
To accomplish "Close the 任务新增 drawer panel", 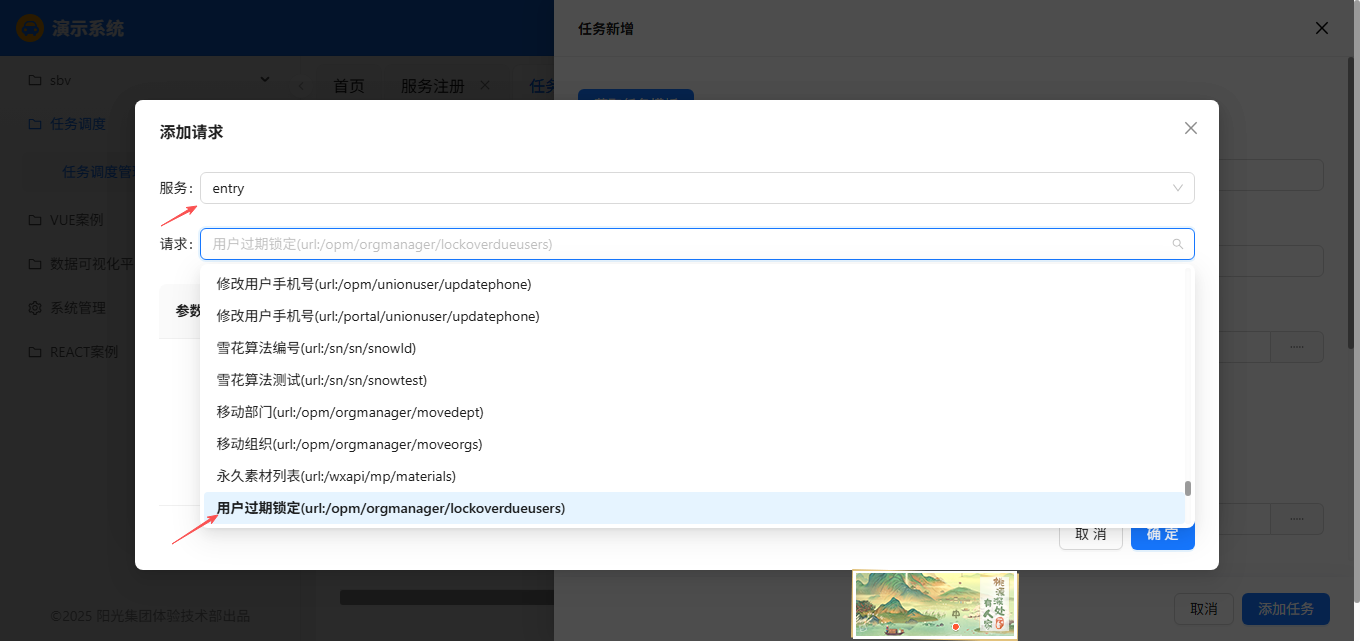I will point(1322,28).
